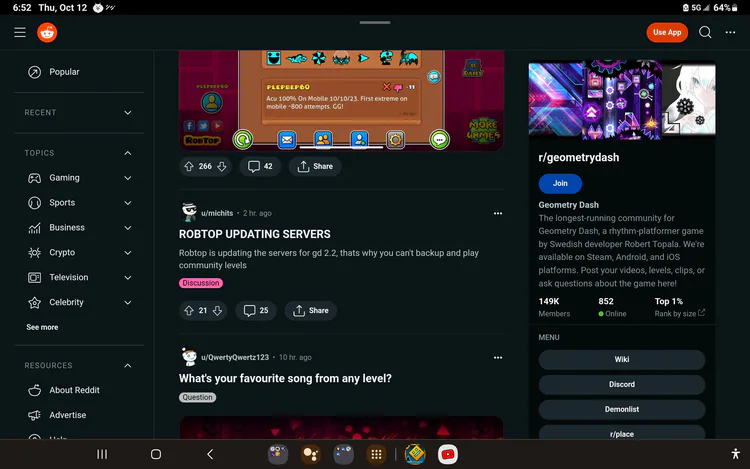
Task: Filter by the Question flair tag
Action: [x=197, y=397]
